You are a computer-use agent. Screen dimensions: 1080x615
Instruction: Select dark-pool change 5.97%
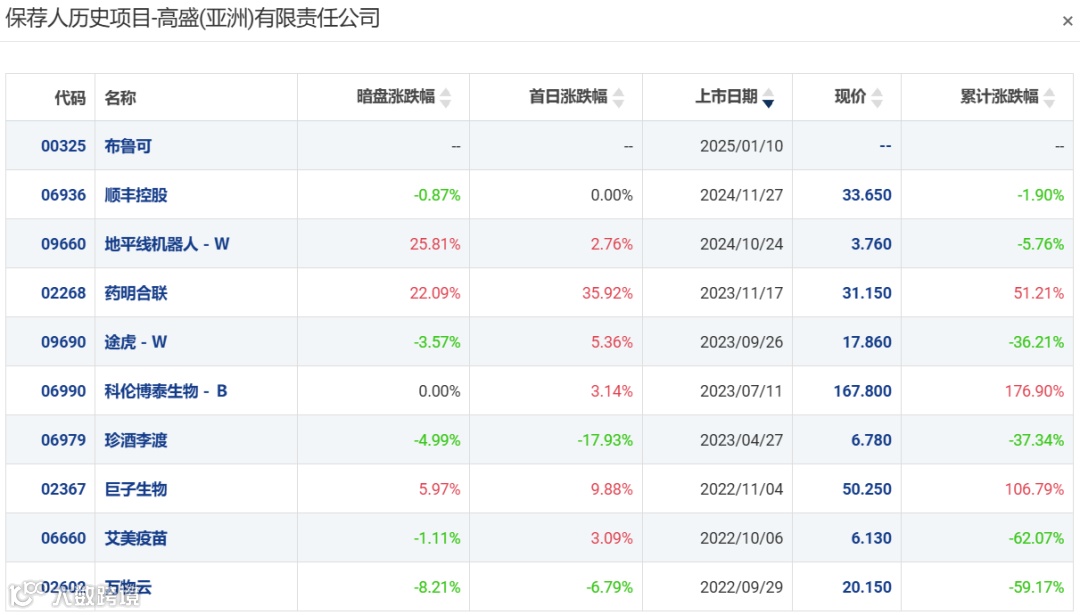439,489
